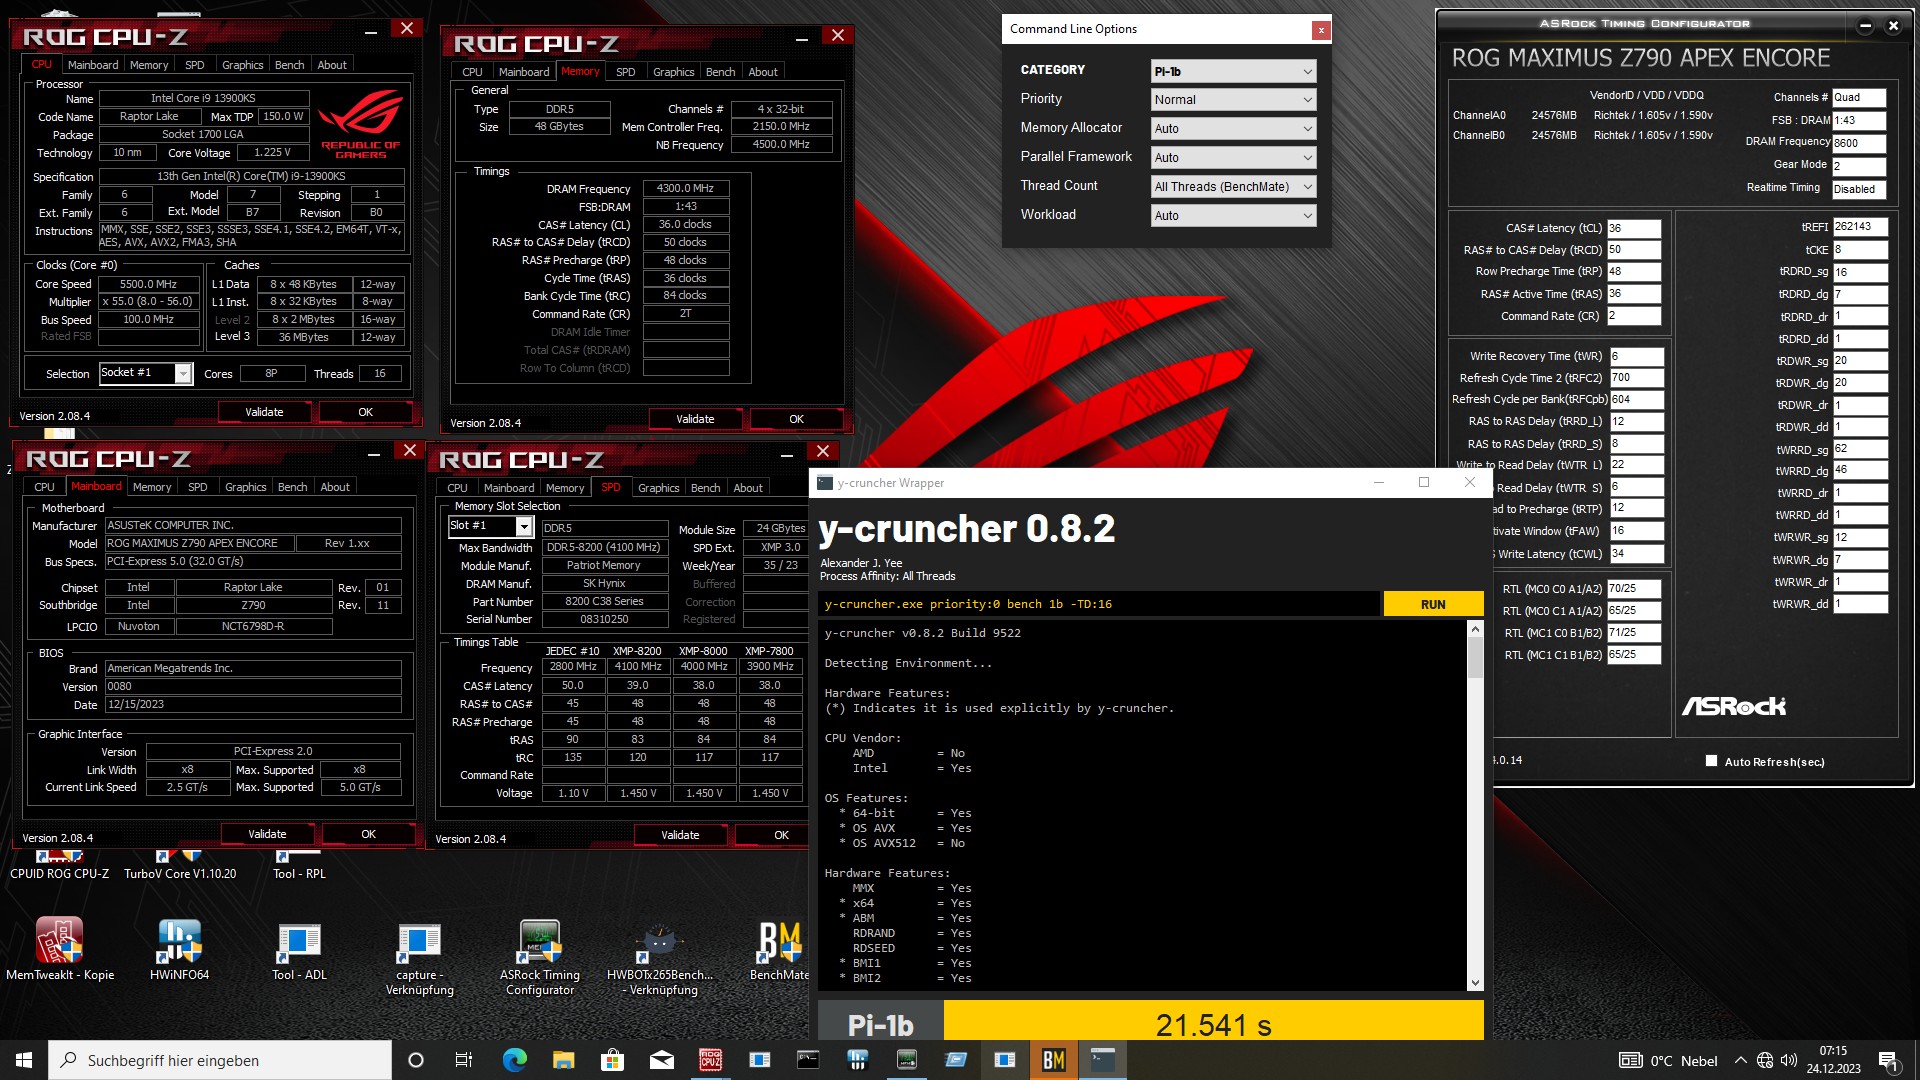Viewport: 1920px width, 1080px height.
Task: Click the CAS# Latency (tCL) field in ASRock
Action: coord(1634,228)
